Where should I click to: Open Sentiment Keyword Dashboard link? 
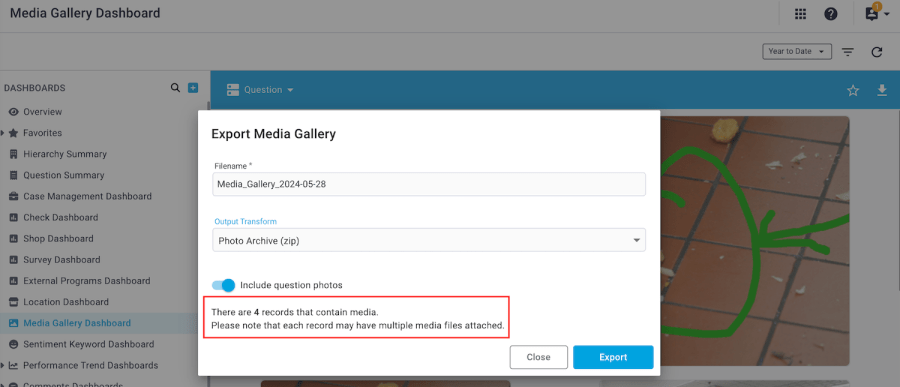tap(88, 344)
